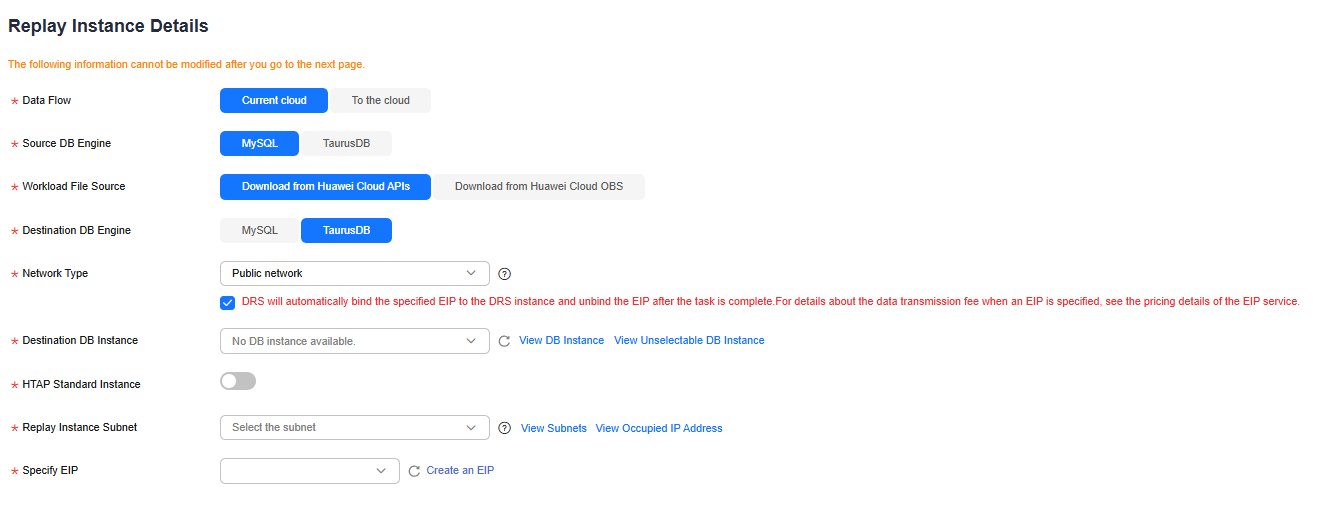This screenshot has height=508, width=1331.
Task: Refresh the Specify EIP list
Action: [414, 471]
